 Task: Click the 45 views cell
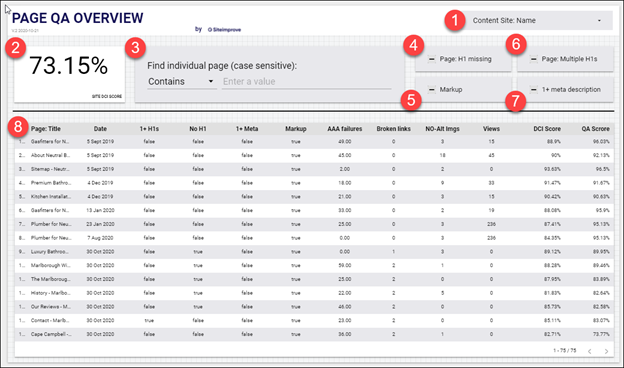491,155
